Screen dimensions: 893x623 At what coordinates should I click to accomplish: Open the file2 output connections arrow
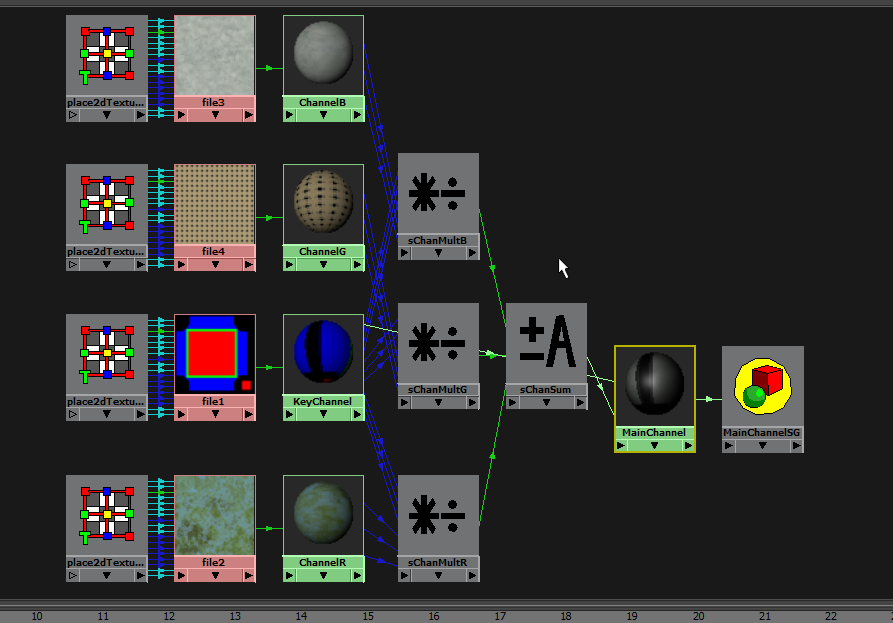249,575
